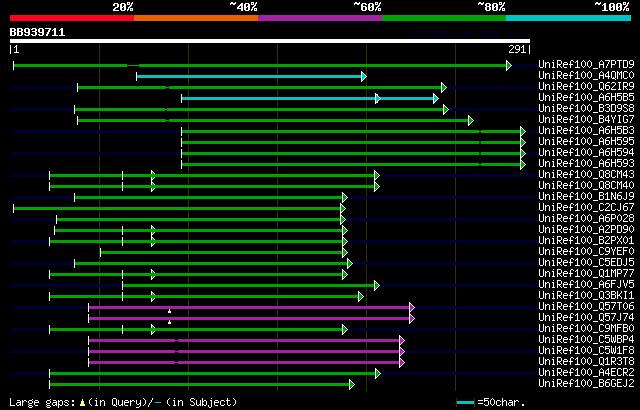Click the UniRef100_Q1MP77 name
640x410 pixels.
[x=586, y=274]
